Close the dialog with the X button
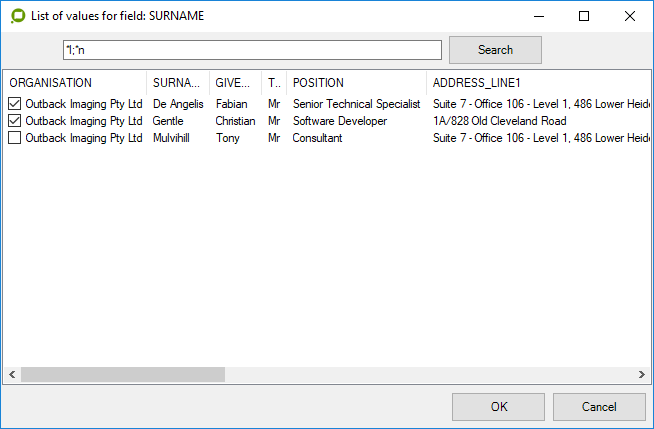 coord(630,16)
